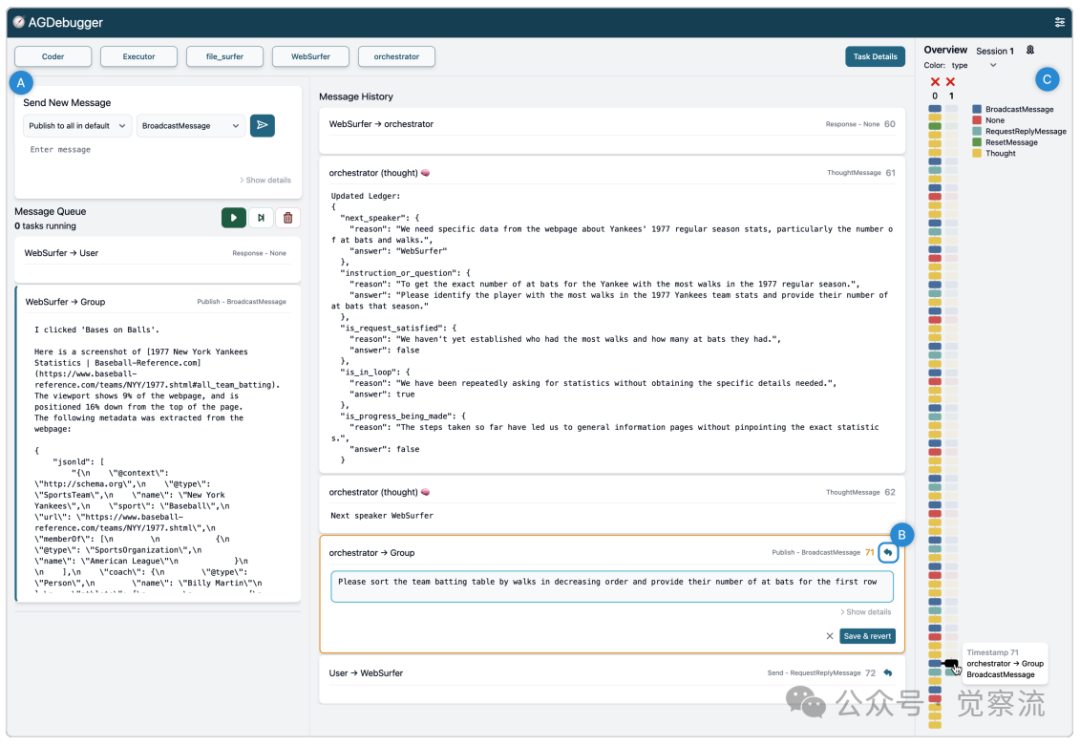This screenshot has height=746, width=1080.
Task: Select the file_surfer agent tab
Action: [225, 56]
